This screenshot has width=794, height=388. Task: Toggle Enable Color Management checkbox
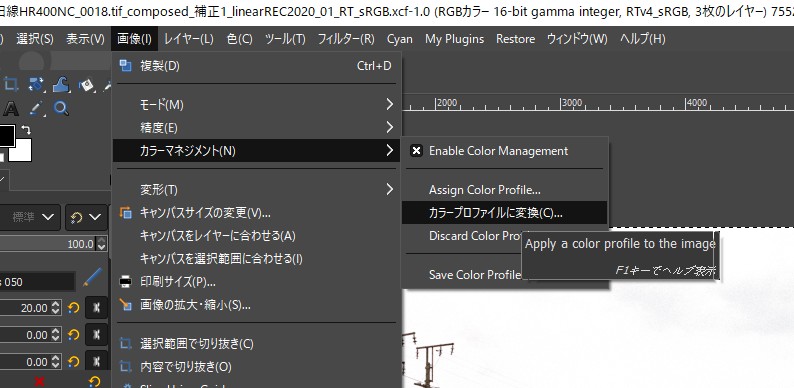[416, 151]
